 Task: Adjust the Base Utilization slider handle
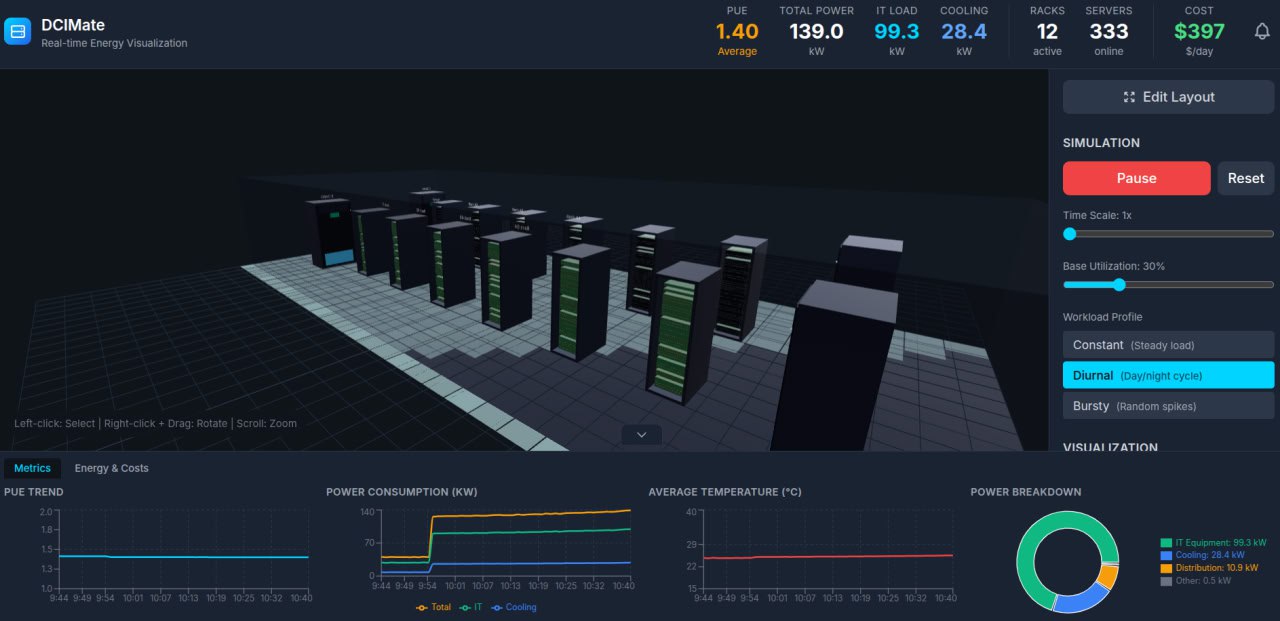1119,285
